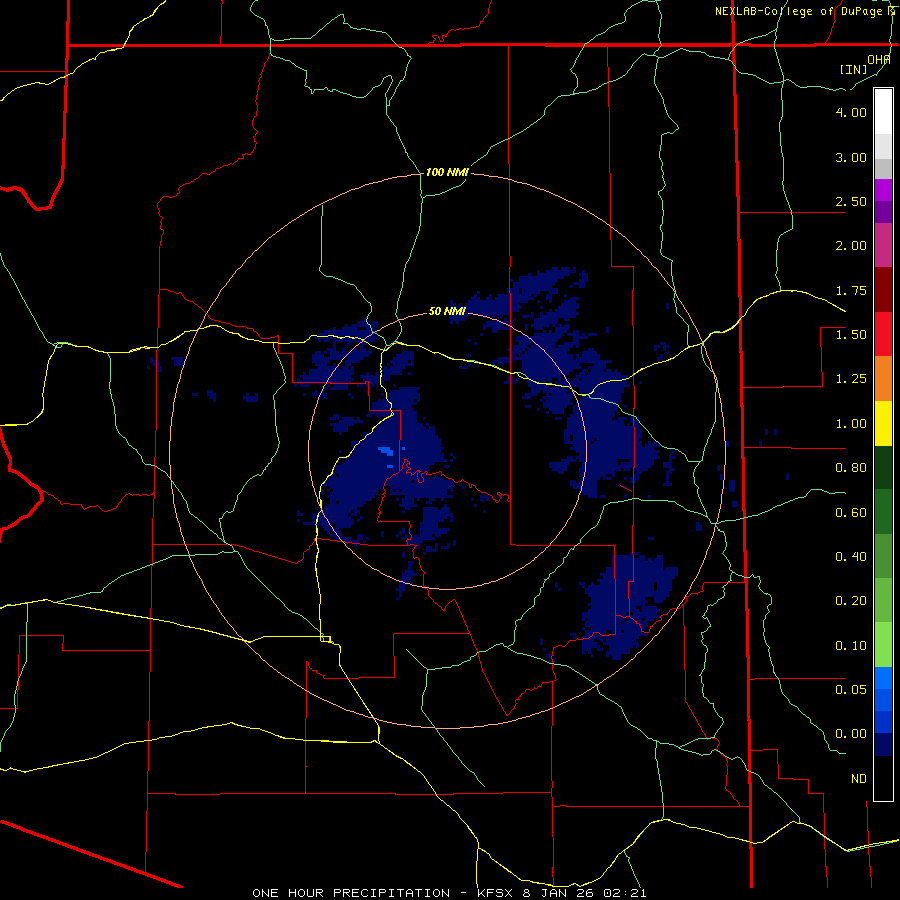Pick the orange swatch beside 1.25
This screenshot has width=900, height=900.
[883, 379]
